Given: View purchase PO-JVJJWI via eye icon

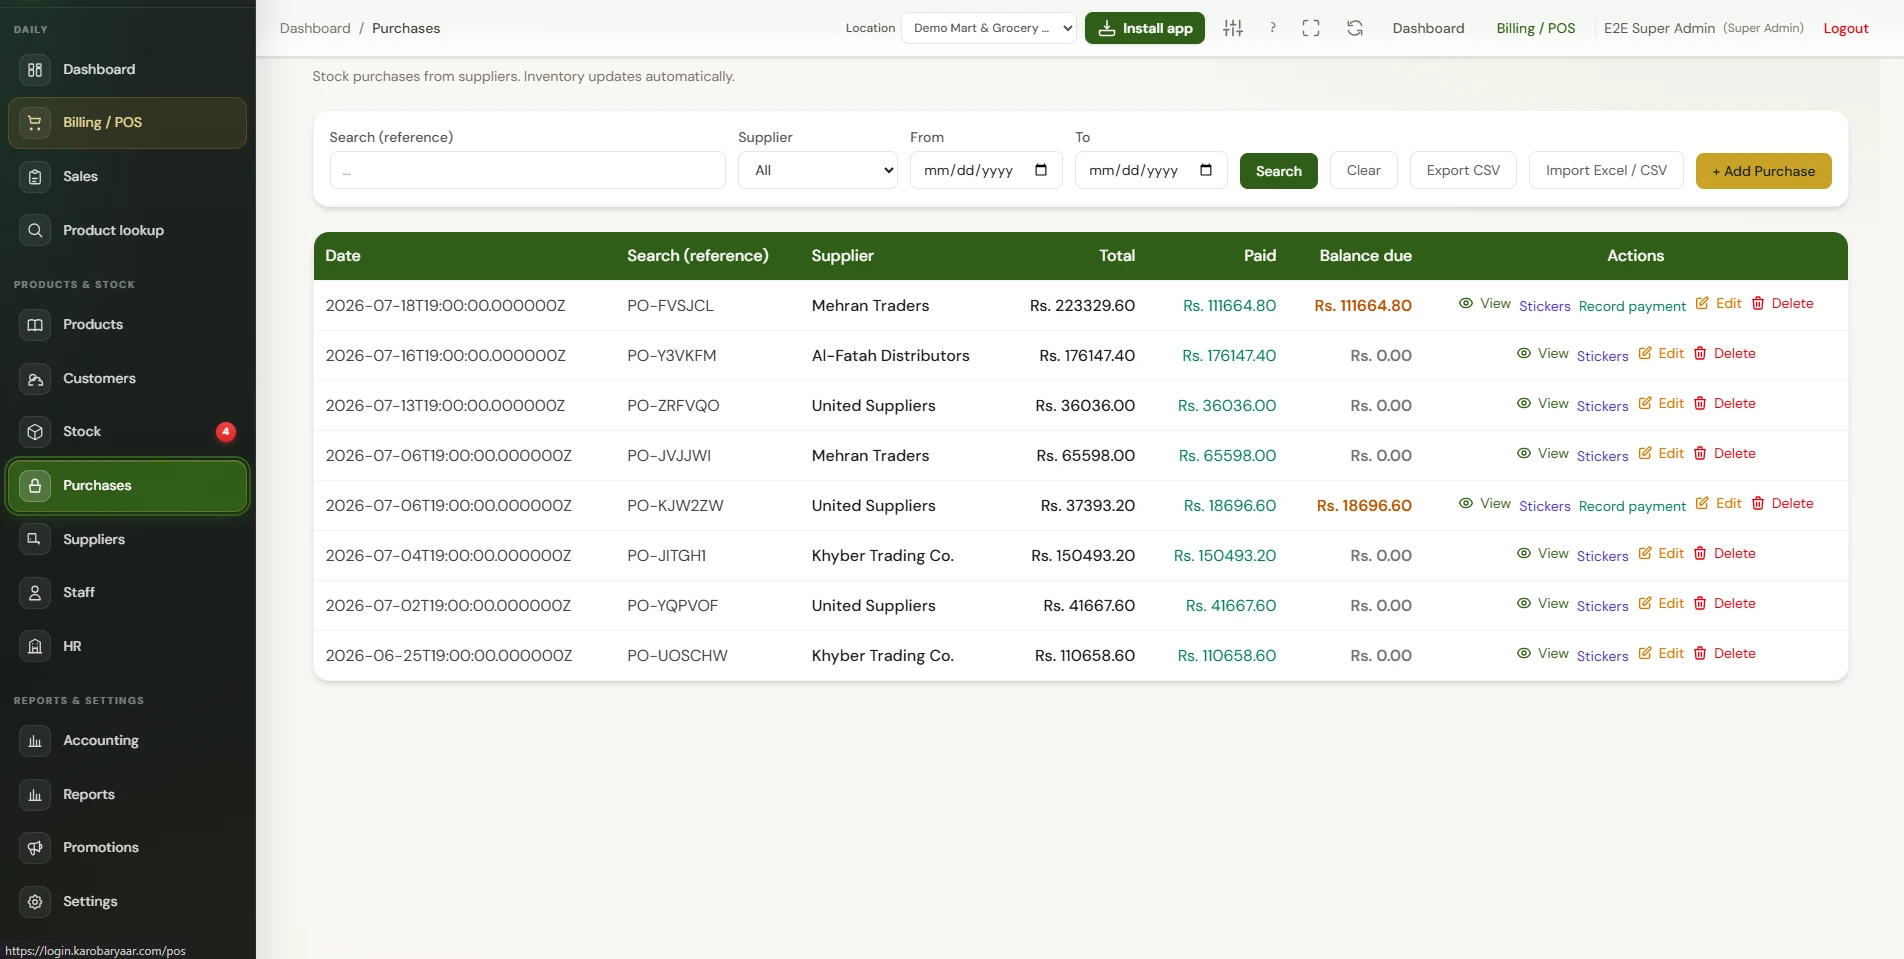Looking at the screenshot, I should (x=1524, y=453).
